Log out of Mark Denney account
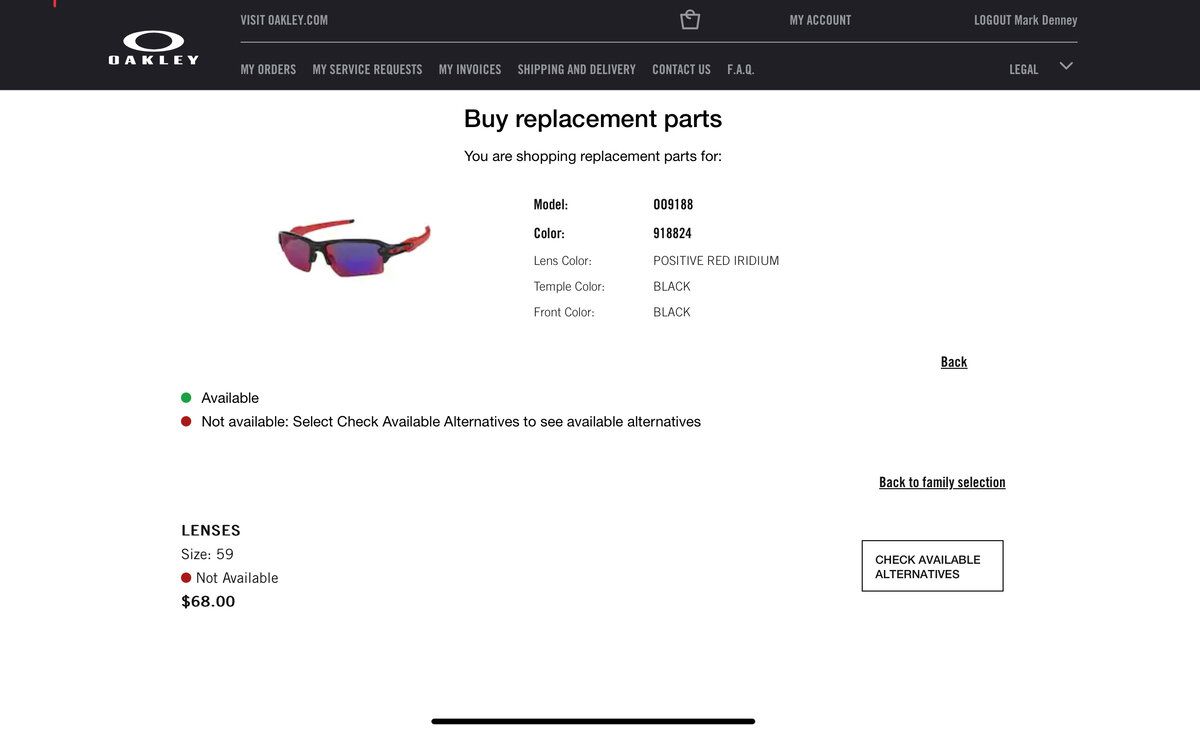Viewport: 1200px width, 732px height. coord(1025,20)
